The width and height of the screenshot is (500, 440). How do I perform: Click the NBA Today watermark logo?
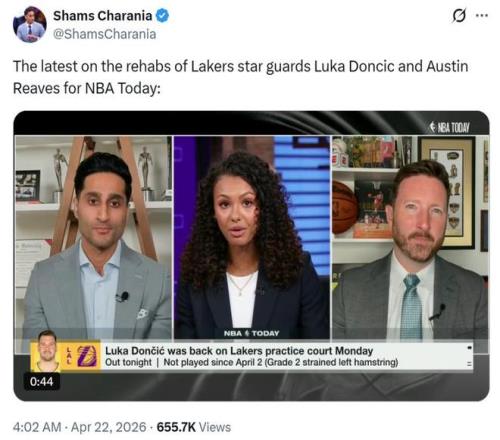pos(450,127)
